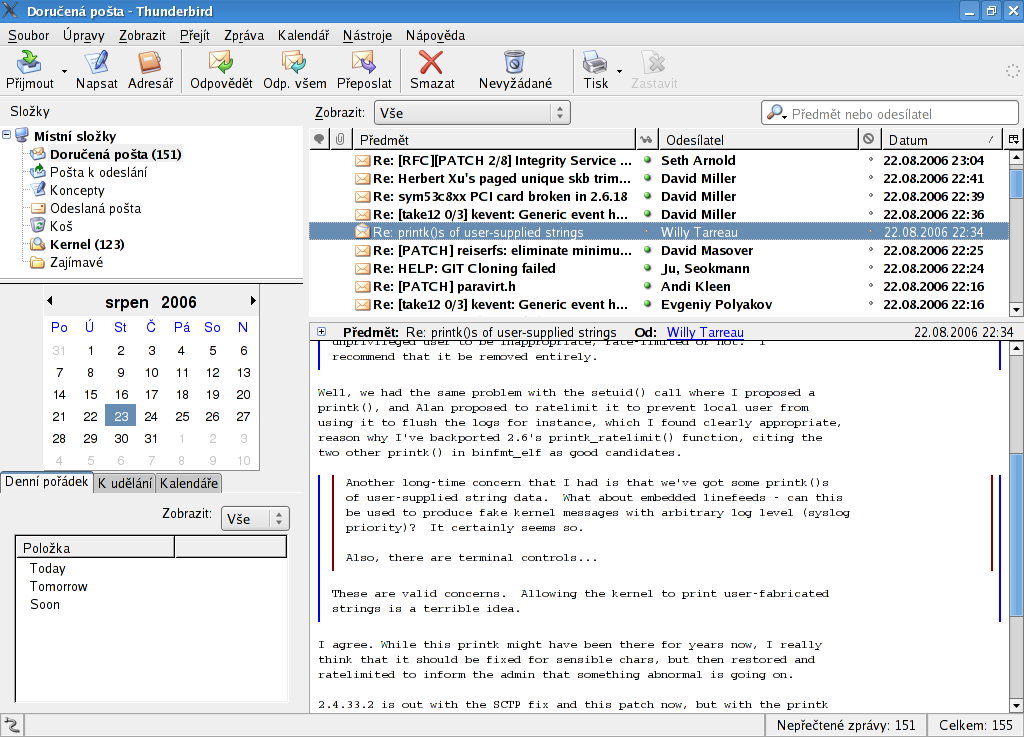Viewport: 1024px width, 737px height.
Task: Select day 23 in calendar
Action: 121,416
